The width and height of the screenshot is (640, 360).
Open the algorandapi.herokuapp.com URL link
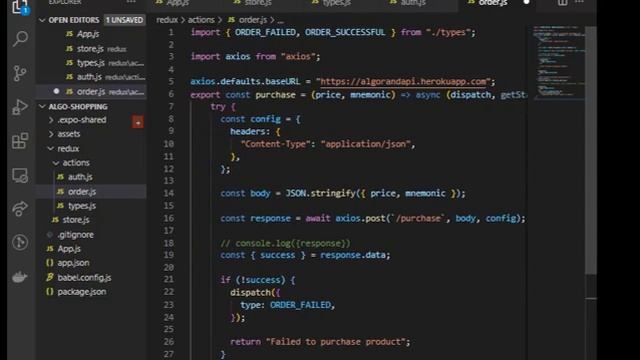click(x=403, y=81)
